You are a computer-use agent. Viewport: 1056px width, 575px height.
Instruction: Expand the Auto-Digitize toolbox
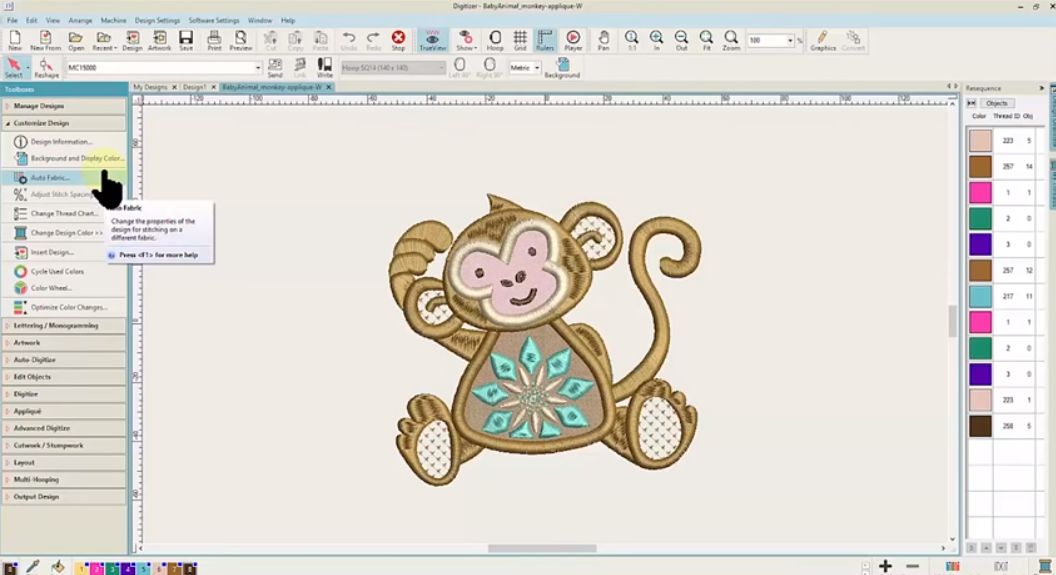(63, 360)
